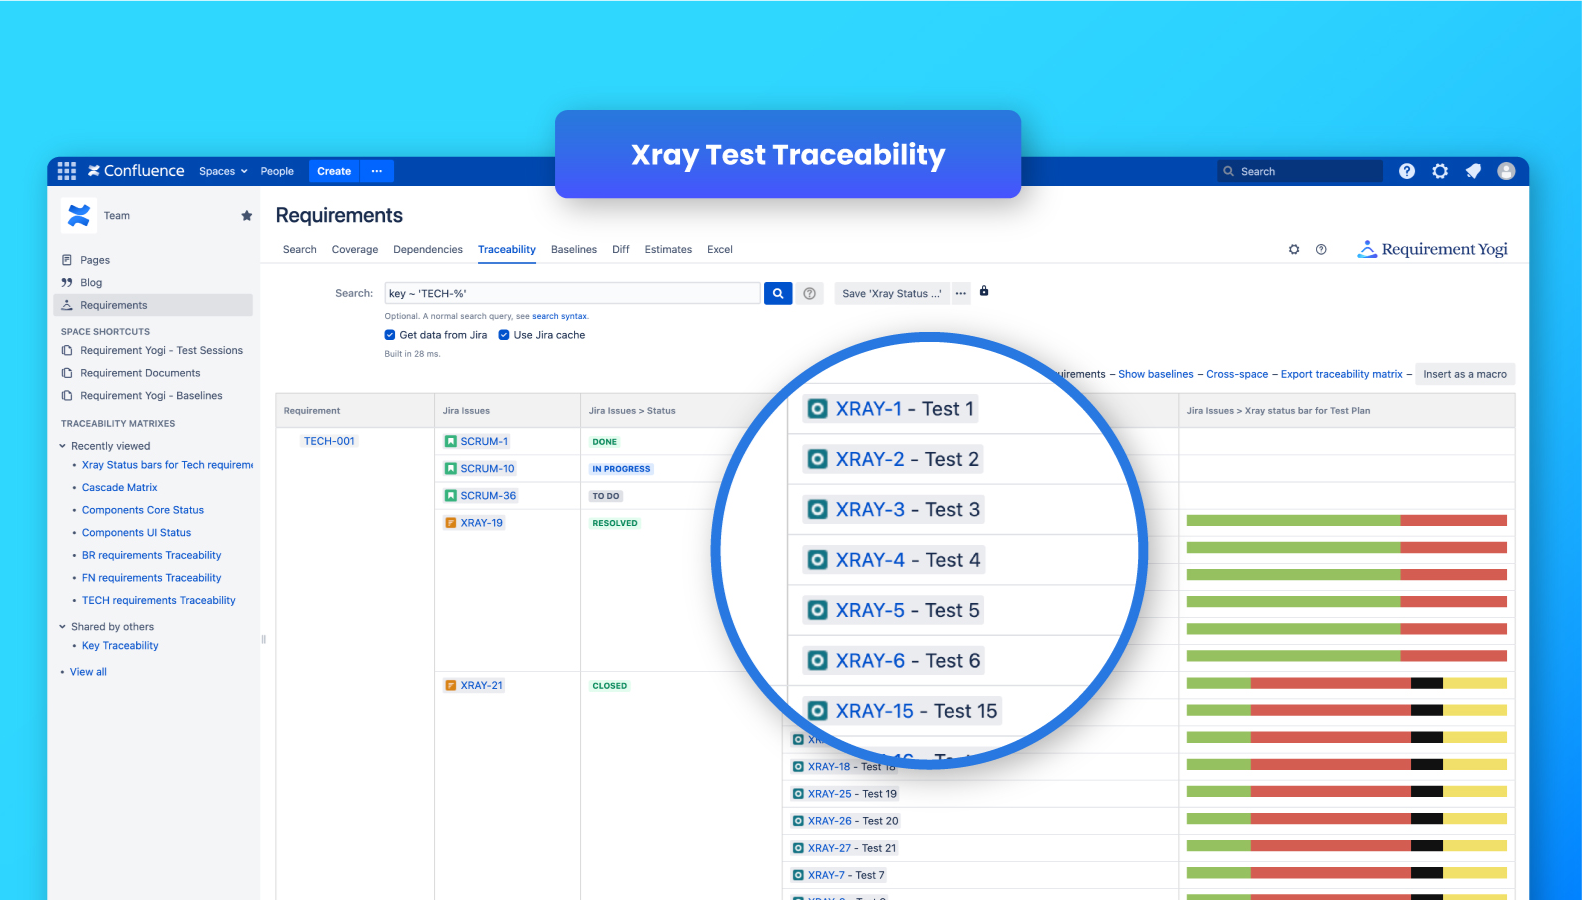Open Components Core Status matrix
Screen dimensions: 1582x900
pos(143,510)
